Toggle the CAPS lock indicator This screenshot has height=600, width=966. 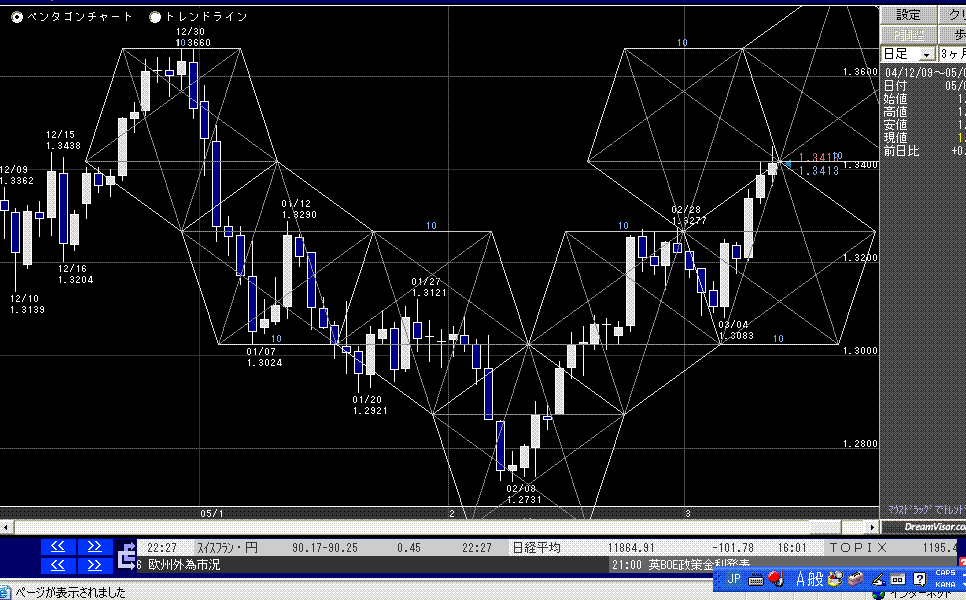pos(945,572)
